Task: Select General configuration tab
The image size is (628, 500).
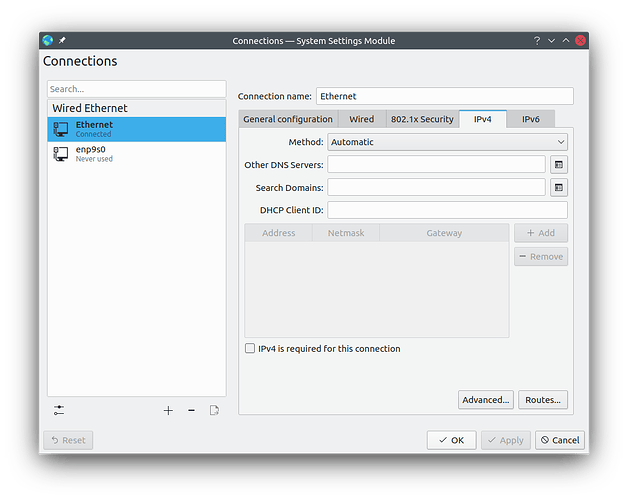Action: pos(288,119)
